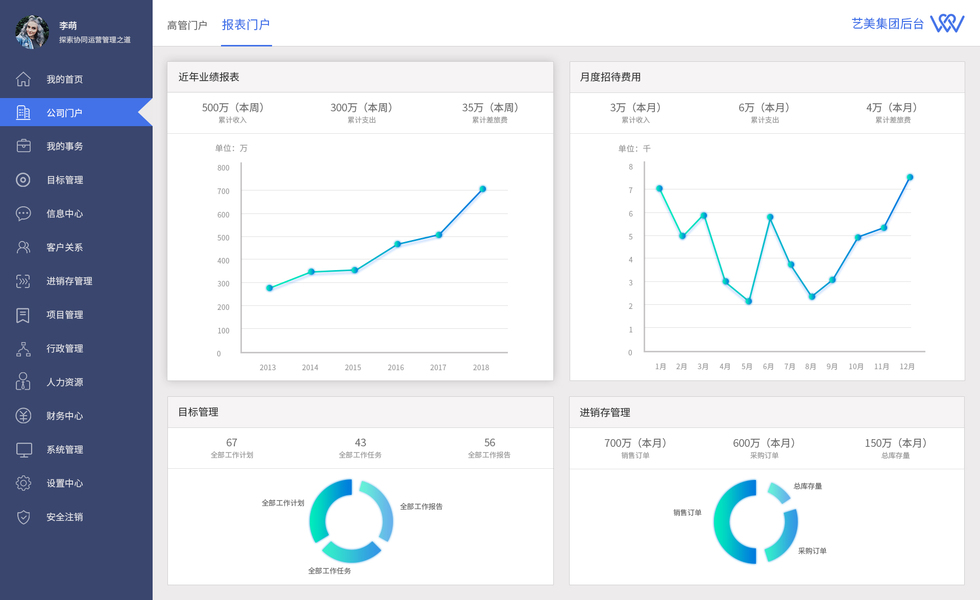The height and width of the screenshot is (600, 980).
Task: Click the 全部工作报告 donut segment
Action: [x=381, y=509]
